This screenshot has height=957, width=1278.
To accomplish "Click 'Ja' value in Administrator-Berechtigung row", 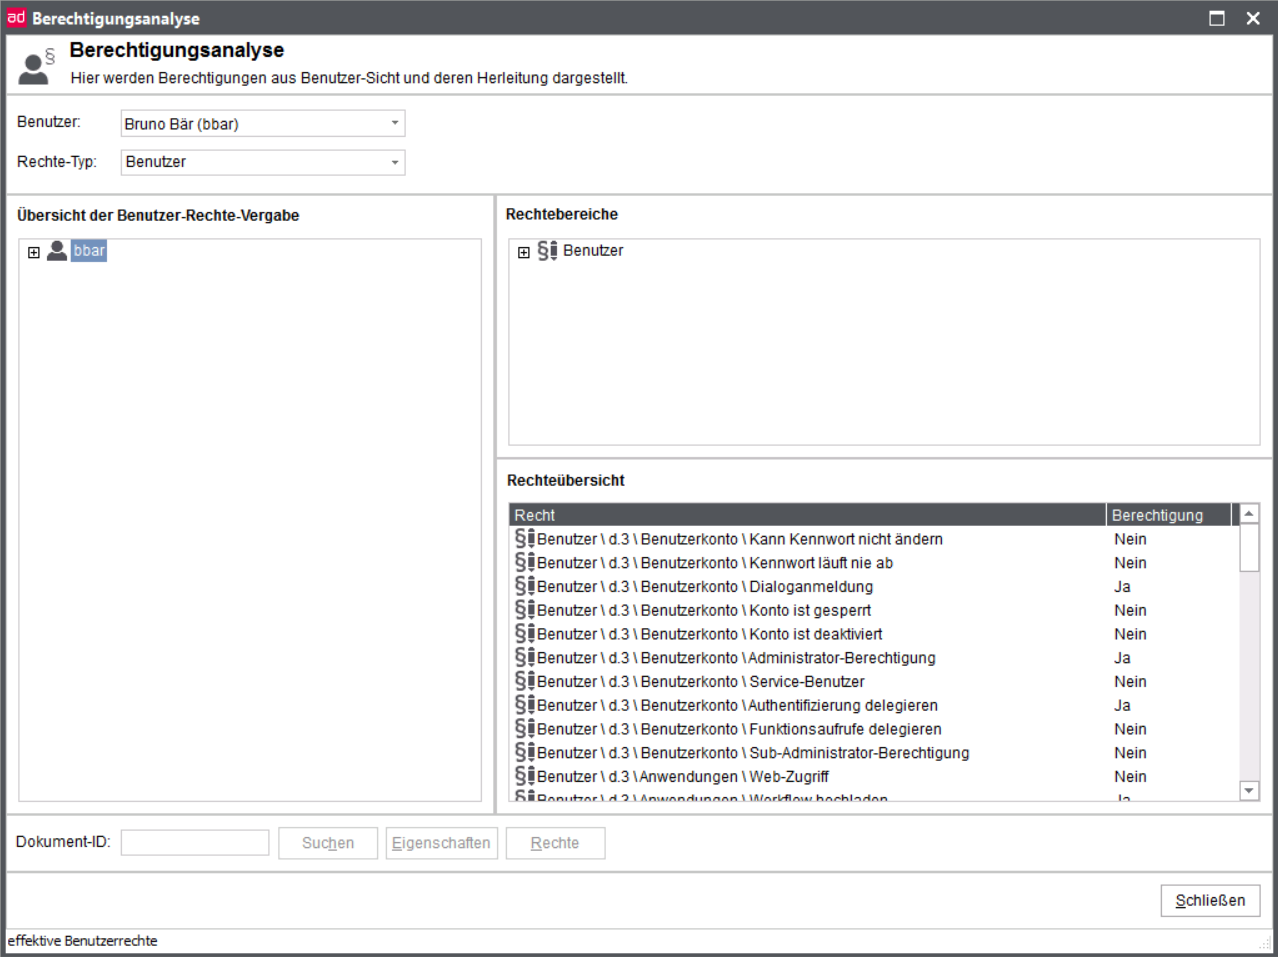I will point(1122,658).
